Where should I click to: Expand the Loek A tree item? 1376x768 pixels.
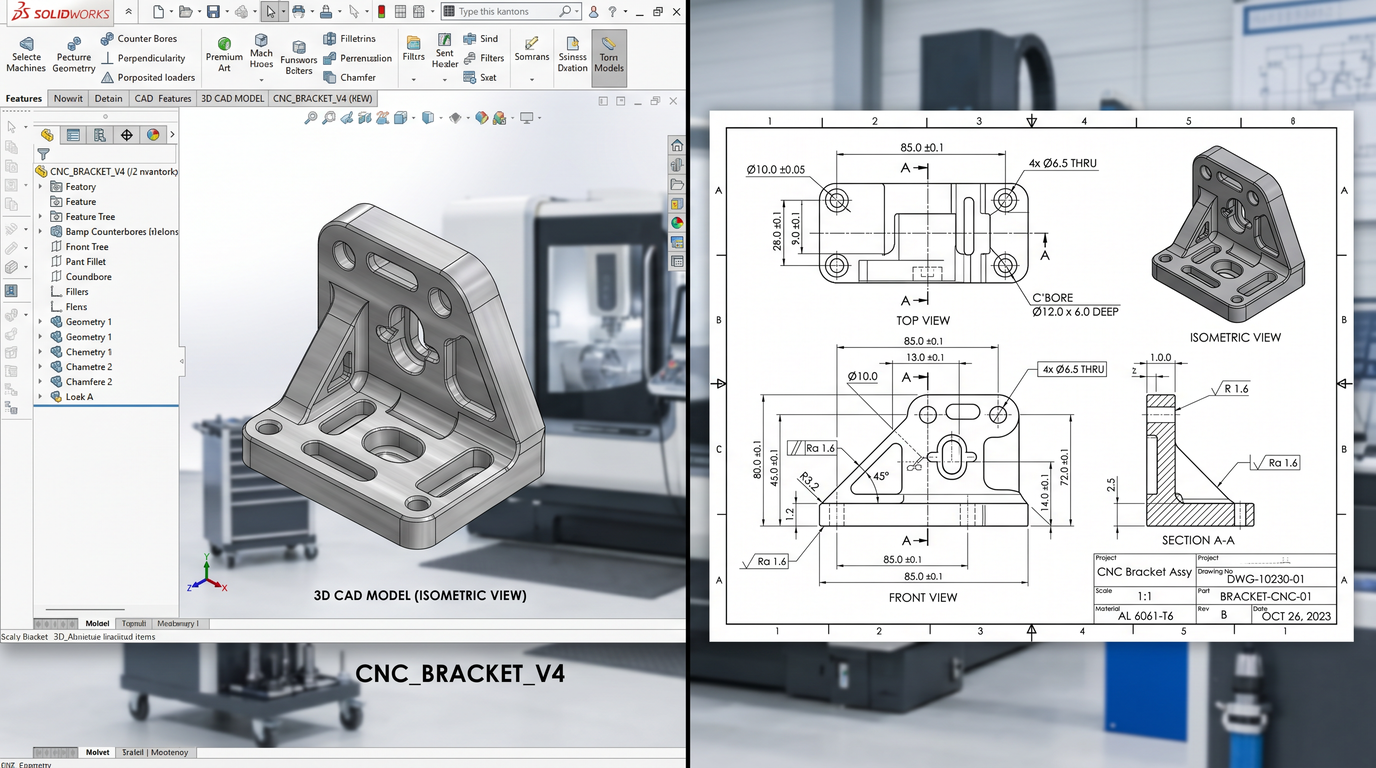tap(41, 397)
